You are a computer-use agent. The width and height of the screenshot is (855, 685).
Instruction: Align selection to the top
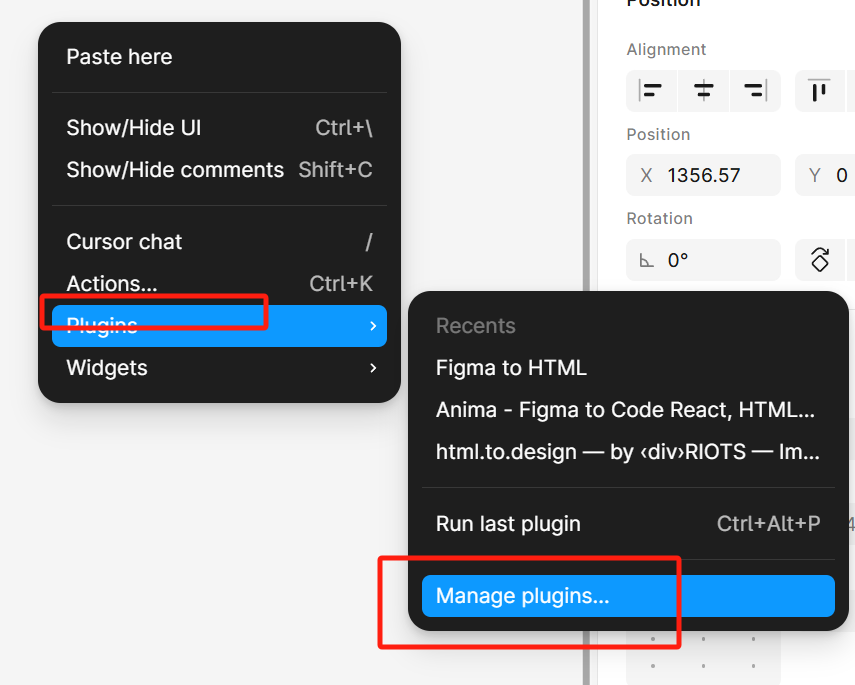[x=820, y=91]
